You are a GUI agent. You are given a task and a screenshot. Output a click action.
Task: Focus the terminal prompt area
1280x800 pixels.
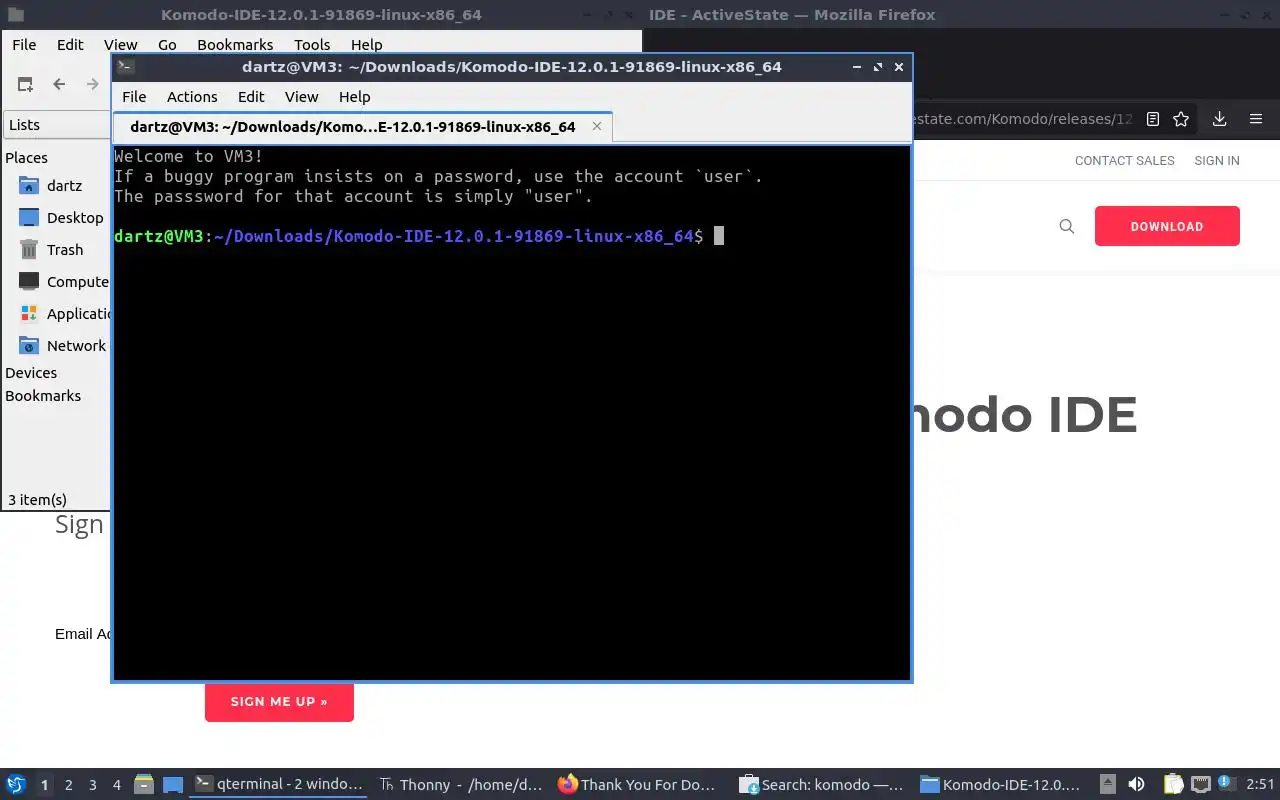coord(512,413)
